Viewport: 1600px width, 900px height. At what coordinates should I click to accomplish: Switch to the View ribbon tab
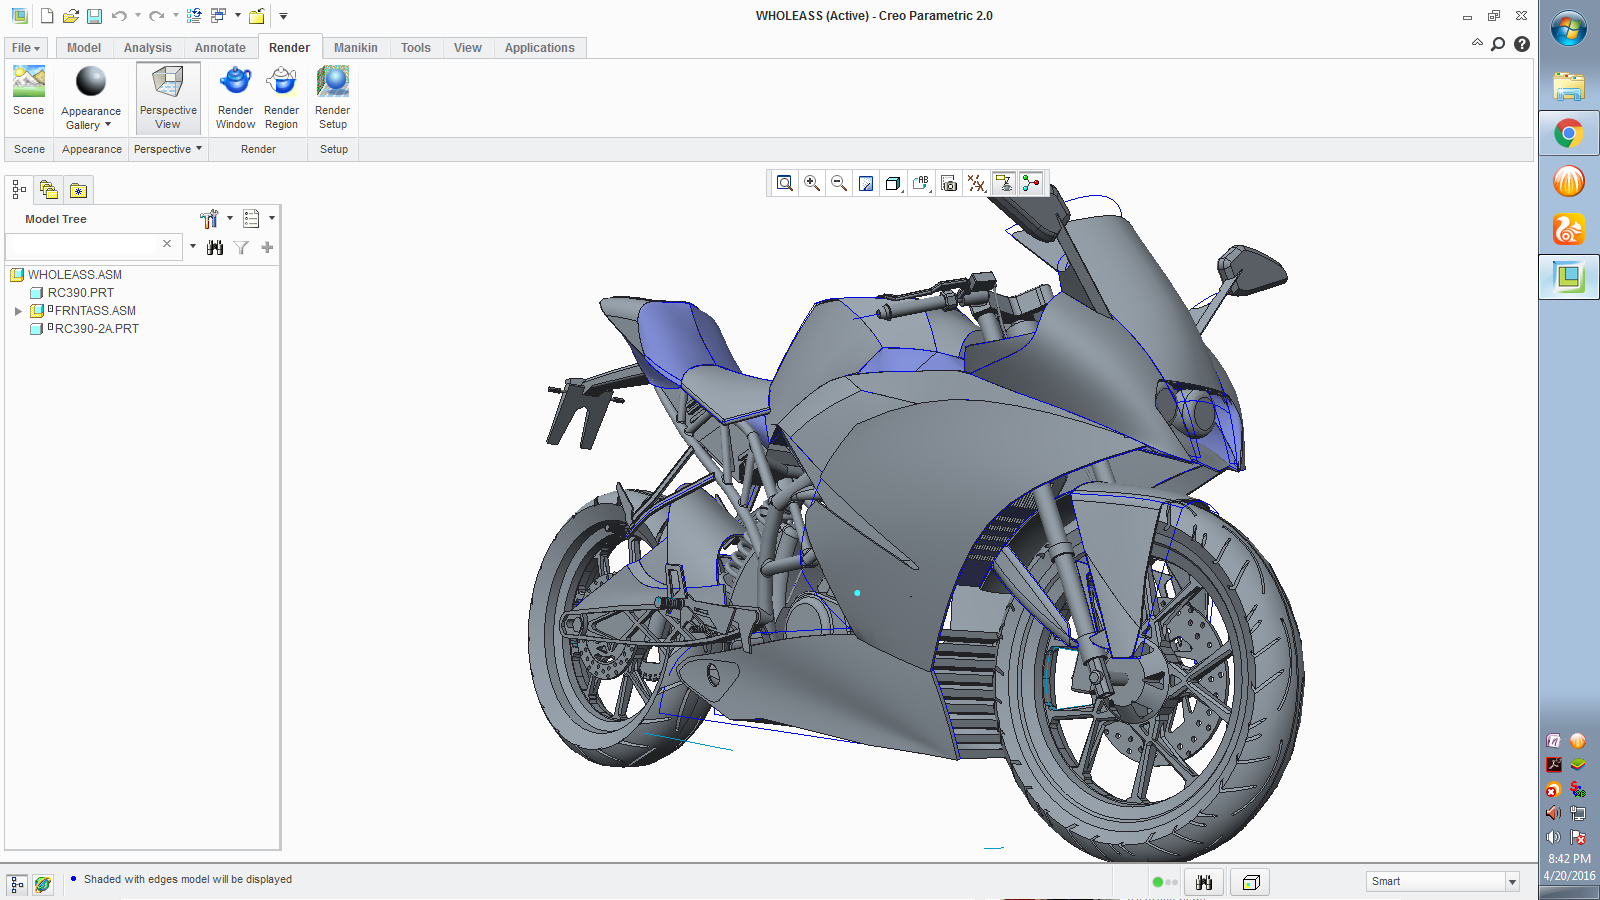click(x=468, y=48)
